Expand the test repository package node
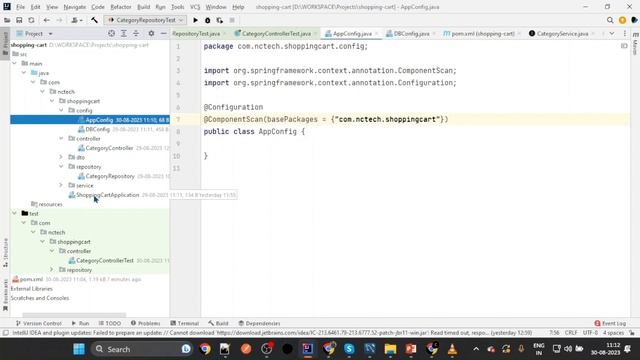Screen dimensions: 640x360 [52, 270]
